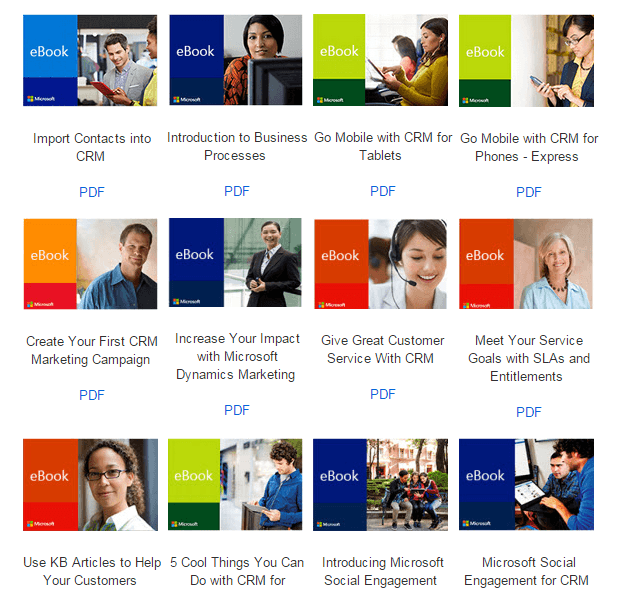Download PDF for Go Mobile with CRM for Tablets
Viewport: 628px width, 590px height.
[382, 191]
